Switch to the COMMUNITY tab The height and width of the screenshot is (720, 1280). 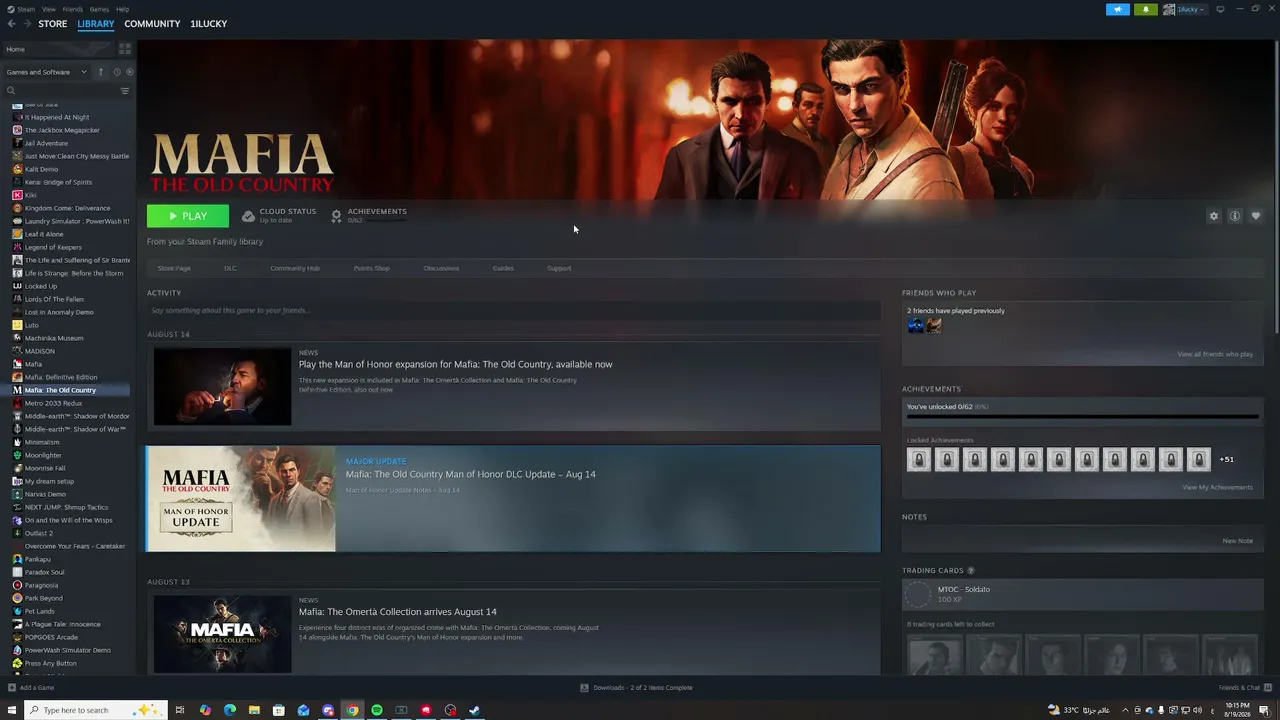(x=152, y=24)
